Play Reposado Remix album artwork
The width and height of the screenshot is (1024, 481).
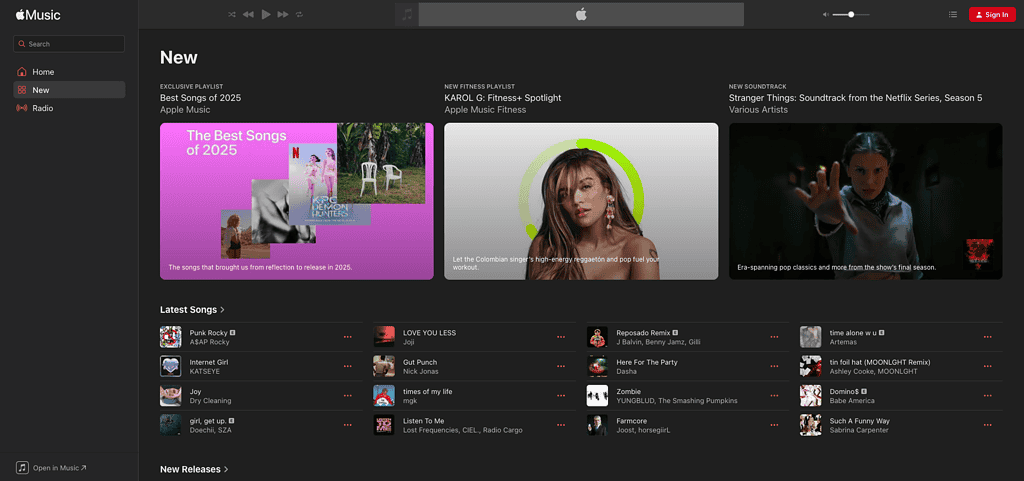(597, 337)
